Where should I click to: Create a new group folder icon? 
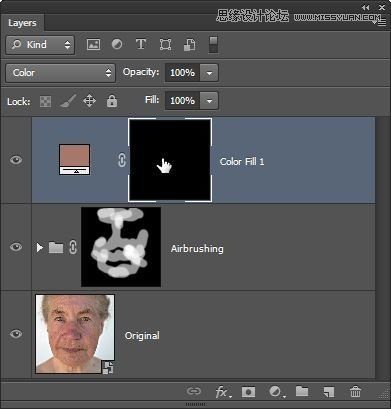(x=302, y=391)
